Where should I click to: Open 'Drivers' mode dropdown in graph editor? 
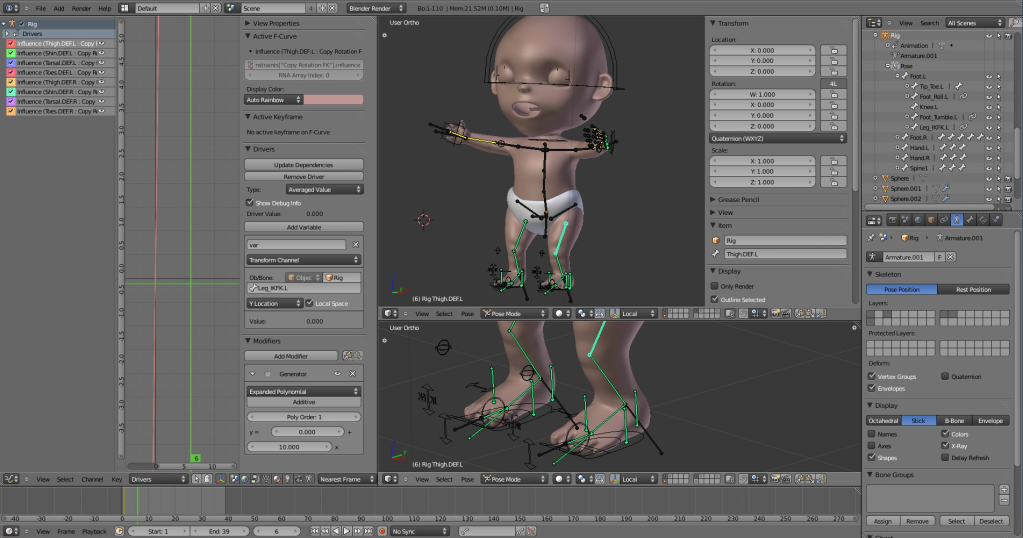coord(159,479)
